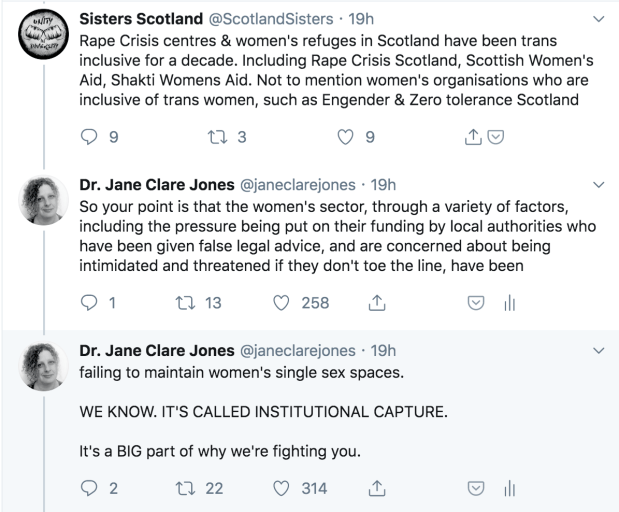View analytics for tweet with 258 likes
The image size is (619, 512).
click(x=507, y=303)
